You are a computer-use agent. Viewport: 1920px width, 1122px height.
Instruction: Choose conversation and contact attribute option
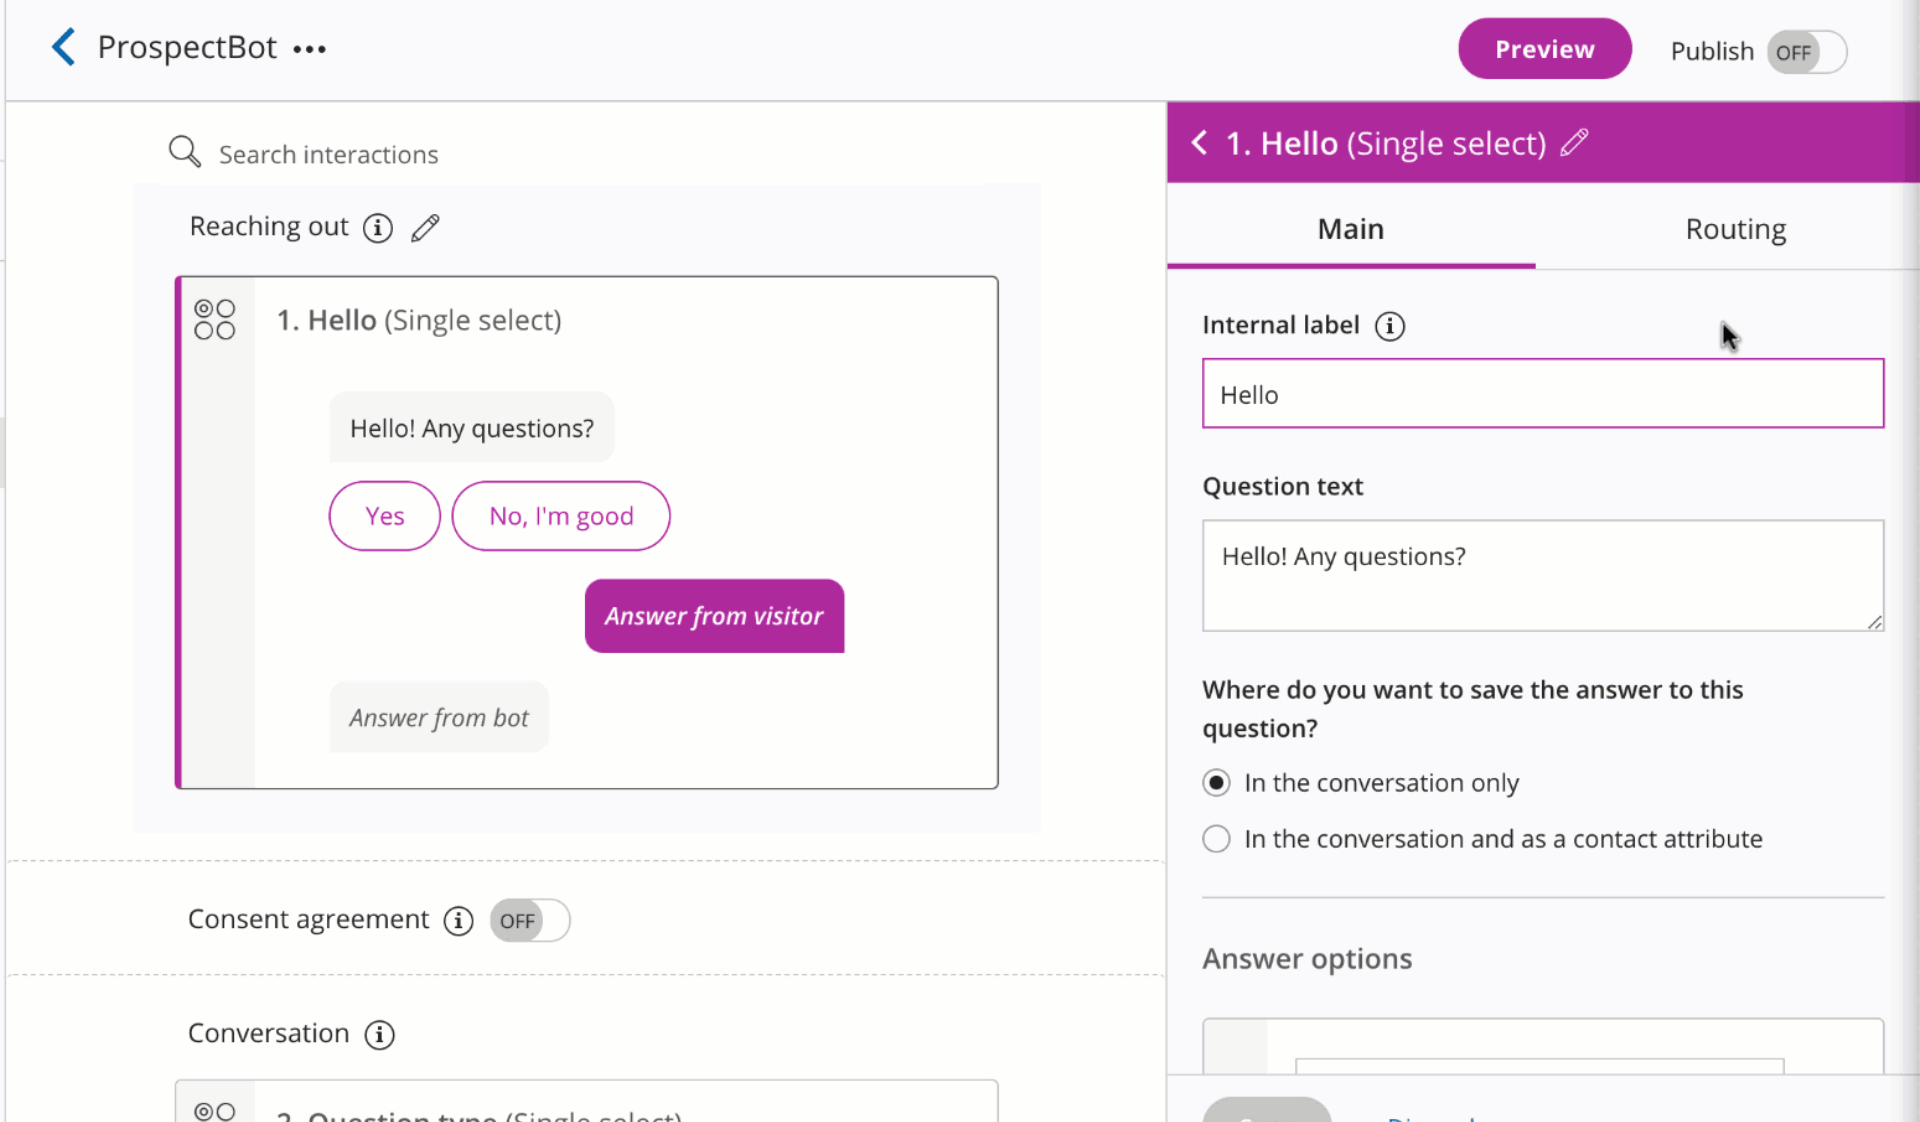[1216, 839]
